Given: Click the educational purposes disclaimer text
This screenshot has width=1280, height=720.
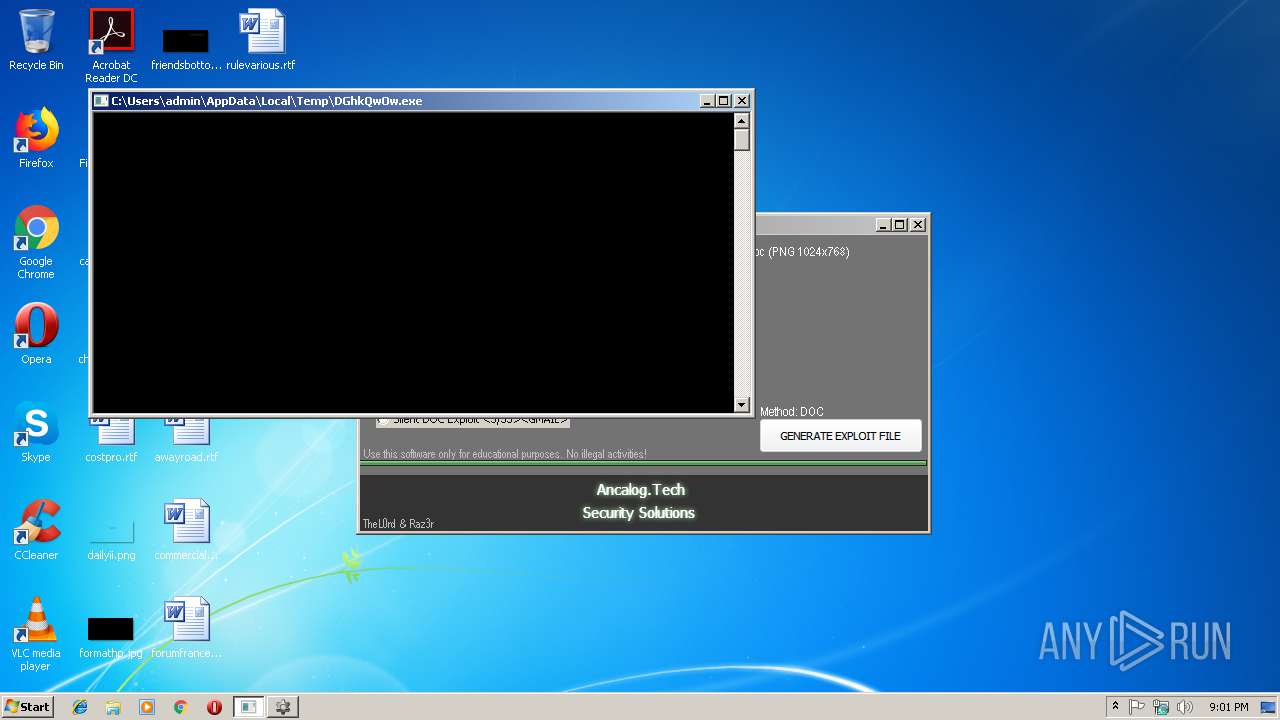Looking at the screenshot, I should [505, 454].
